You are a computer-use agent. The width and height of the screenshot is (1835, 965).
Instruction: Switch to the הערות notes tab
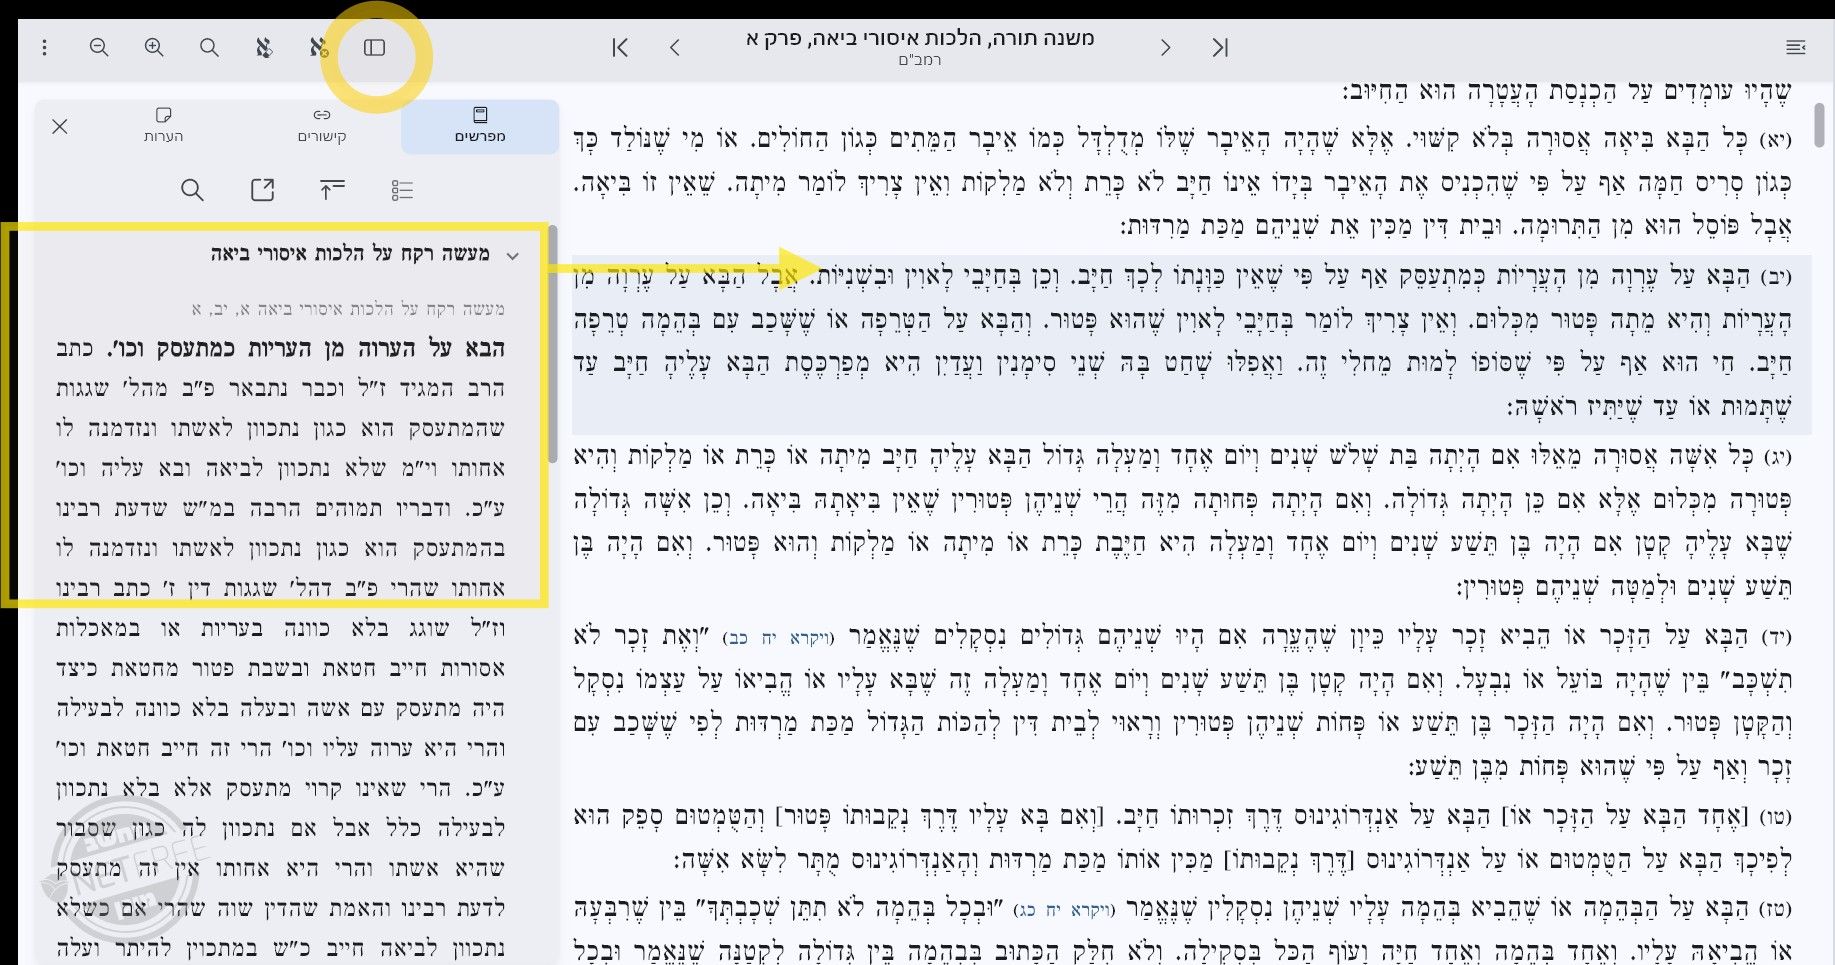coord(164,127)
